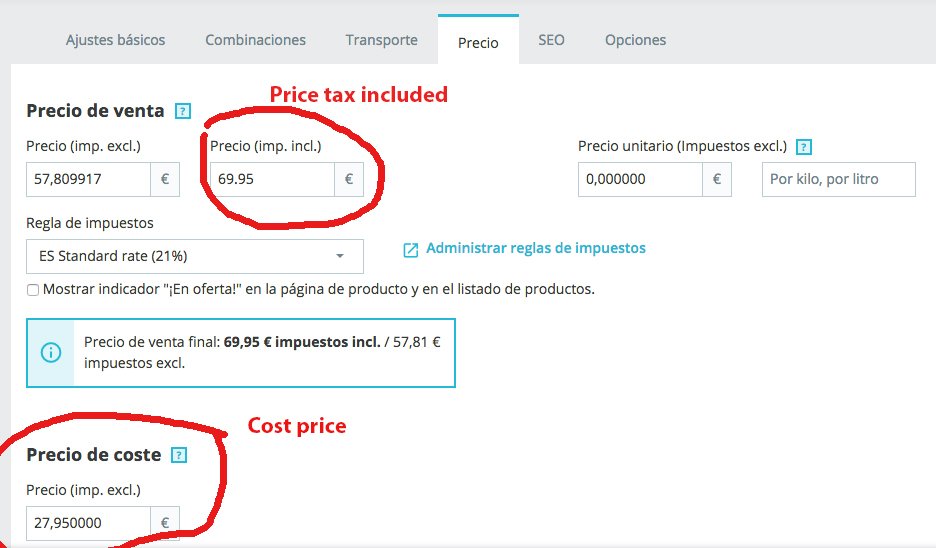This screenshot has height=548, width=936.
Task: Click the 'Por kilo, por litro' input field
Action: click(839, 179)
